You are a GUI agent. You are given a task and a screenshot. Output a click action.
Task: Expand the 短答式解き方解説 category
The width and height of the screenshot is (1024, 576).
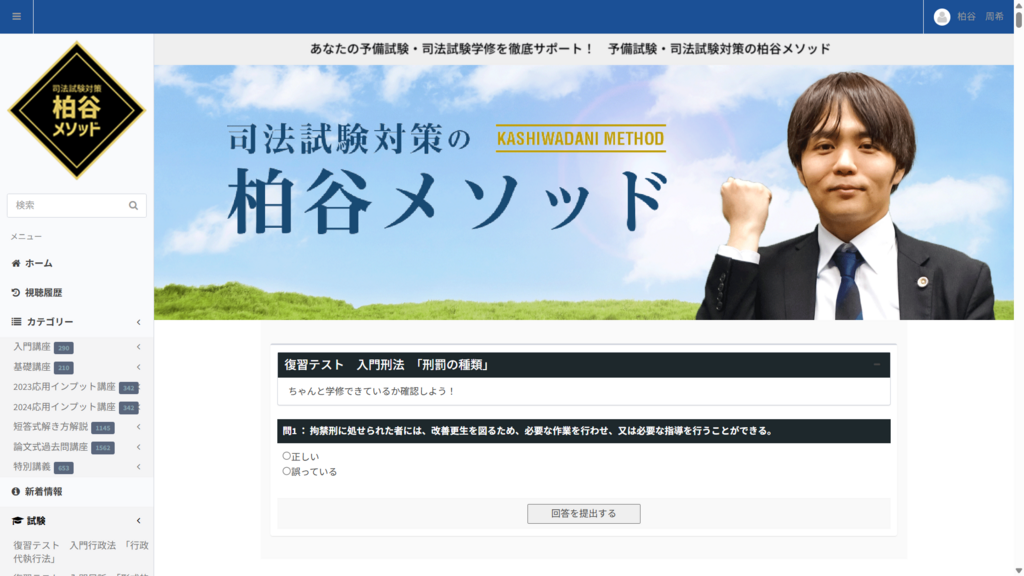[138, 427]
